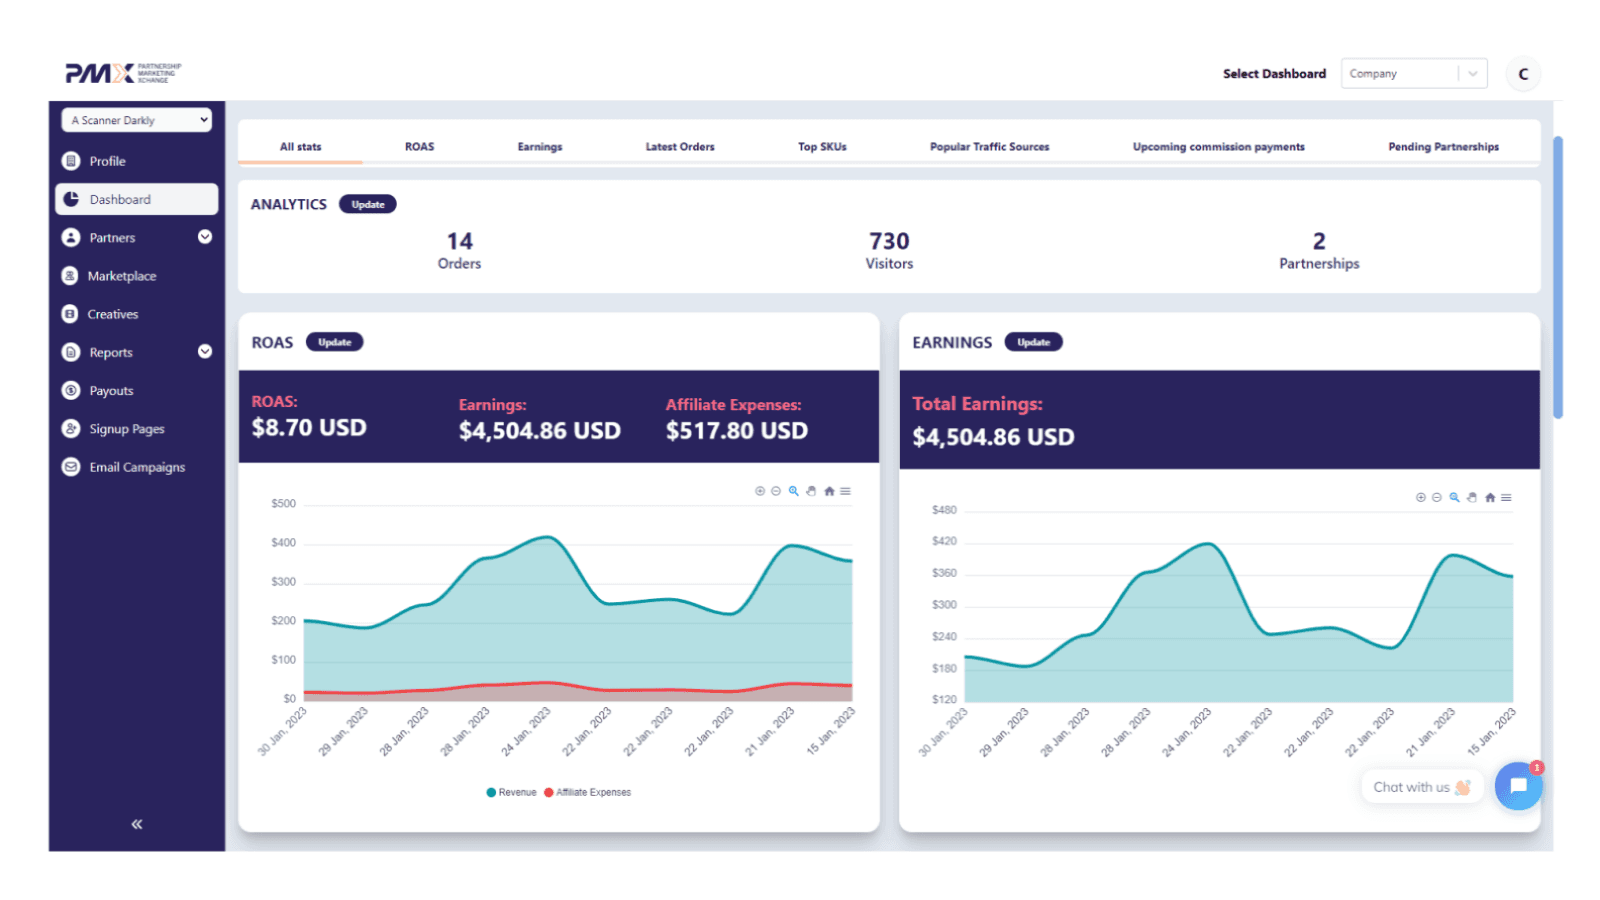Click the home reset icon on ROAS chart
1600x900 pixels.
point(829,491)
